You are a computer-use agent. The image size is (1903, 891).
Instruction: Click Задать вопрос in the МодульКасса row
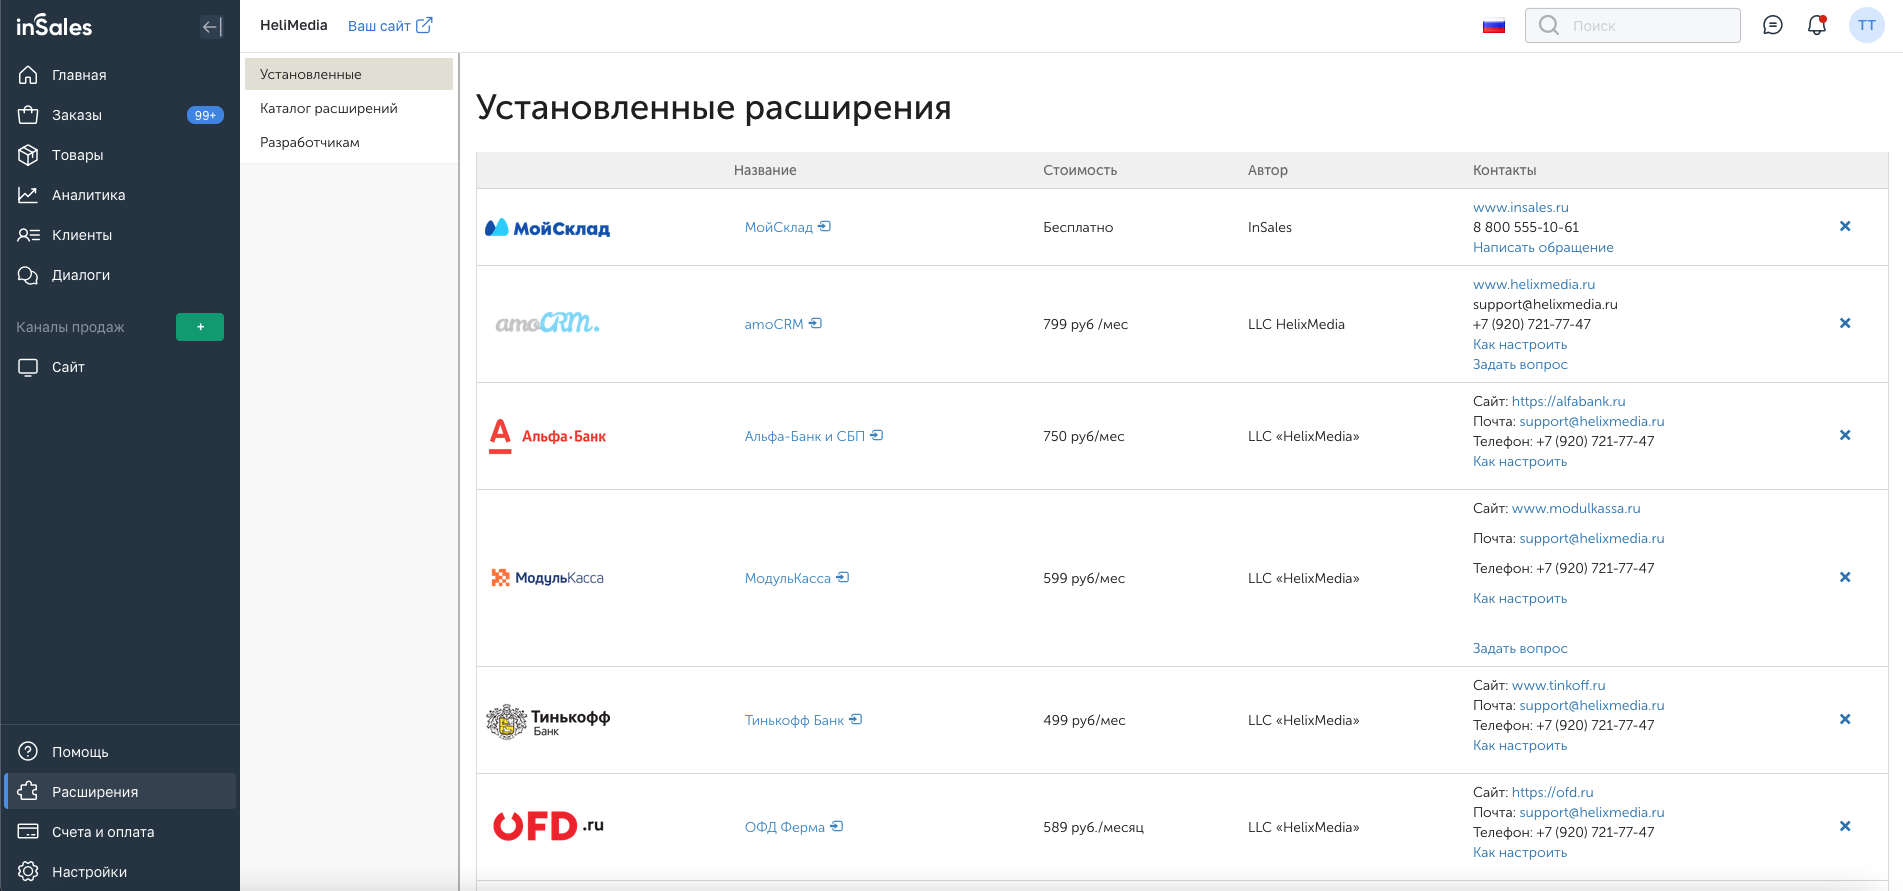click(1520, 648)
